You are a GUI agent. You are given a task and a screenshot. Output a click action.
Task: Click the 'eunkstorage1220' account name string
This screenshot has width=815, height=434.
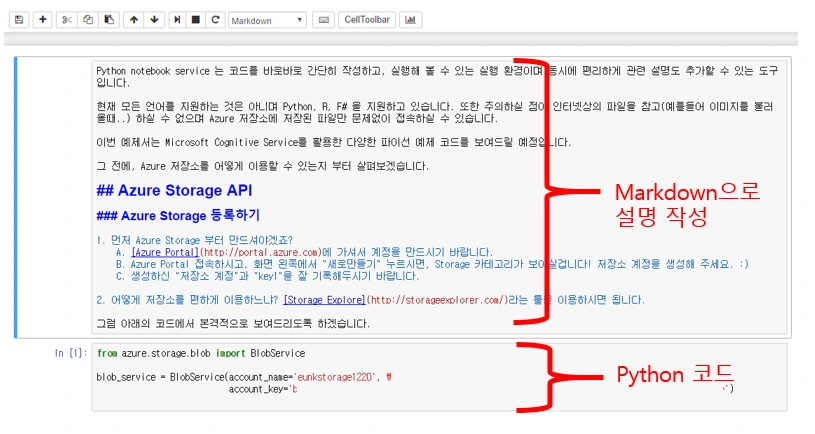[x=335, y=377]
